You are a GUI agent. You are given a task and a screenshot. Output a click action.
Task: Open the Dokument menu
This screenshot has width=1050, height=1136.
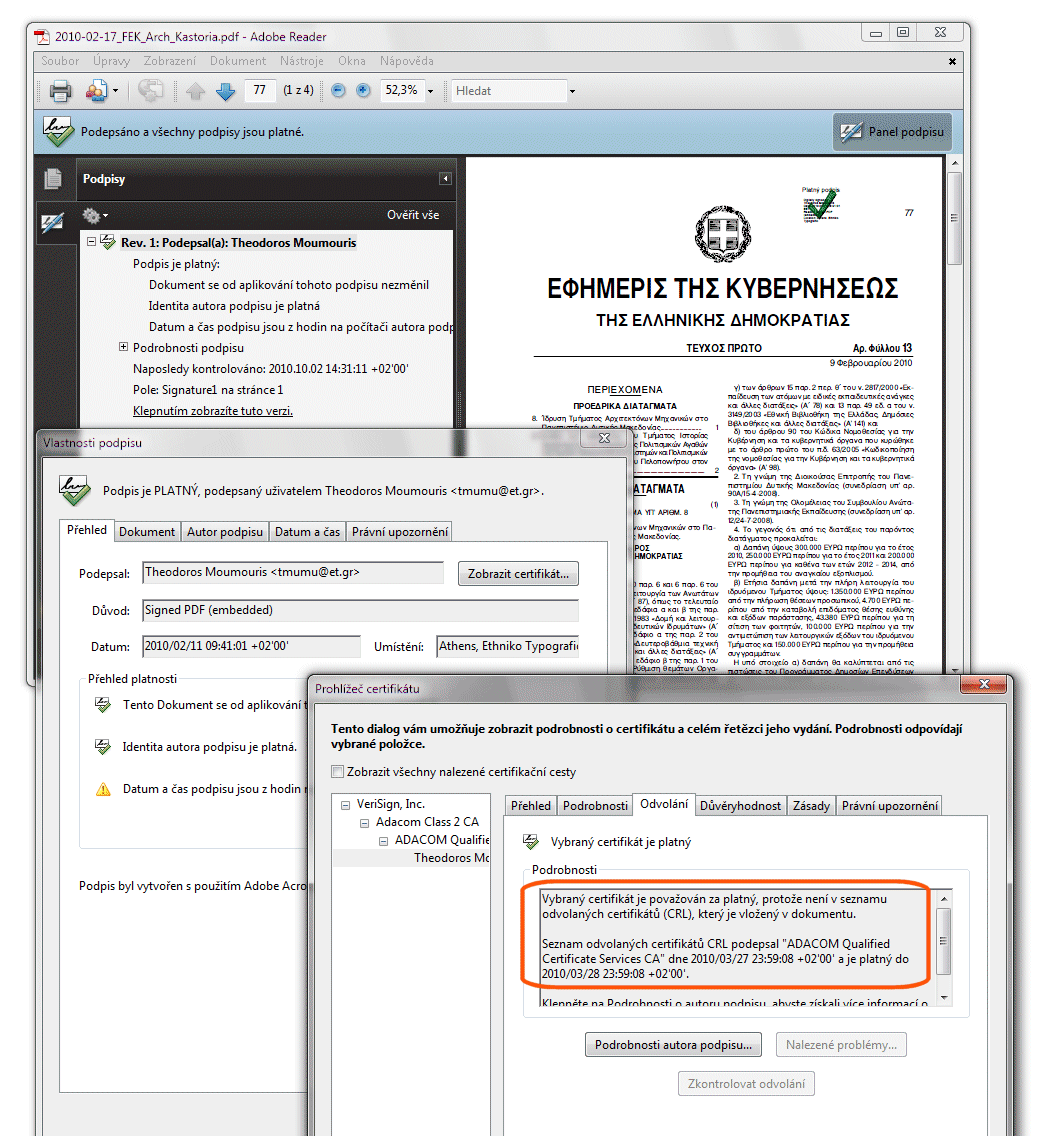coord(238,62)
